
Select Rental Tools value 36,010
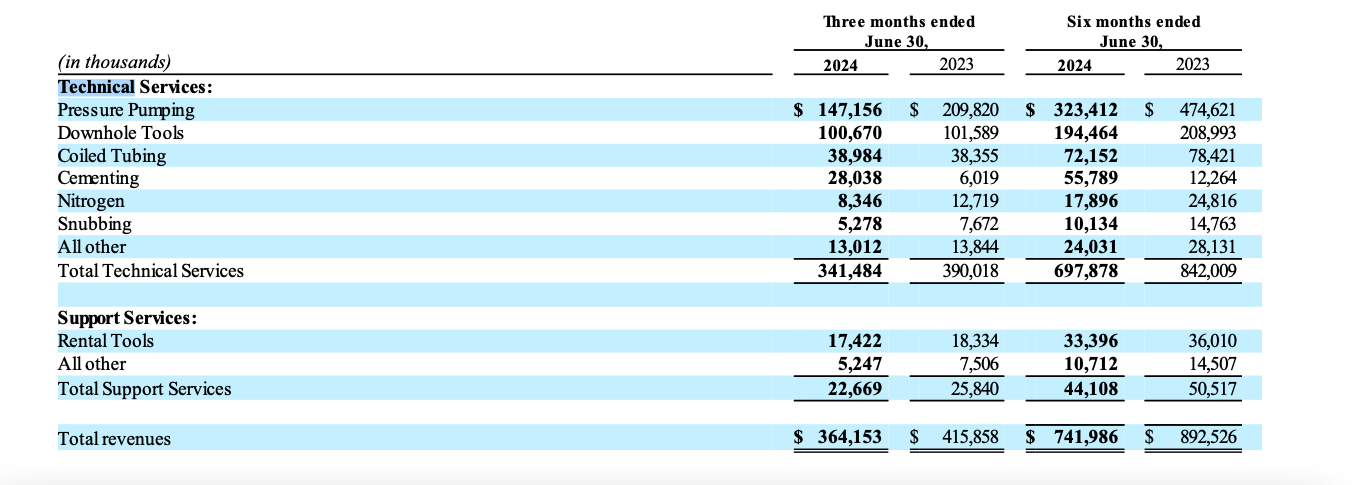[x=1212, y=341]
